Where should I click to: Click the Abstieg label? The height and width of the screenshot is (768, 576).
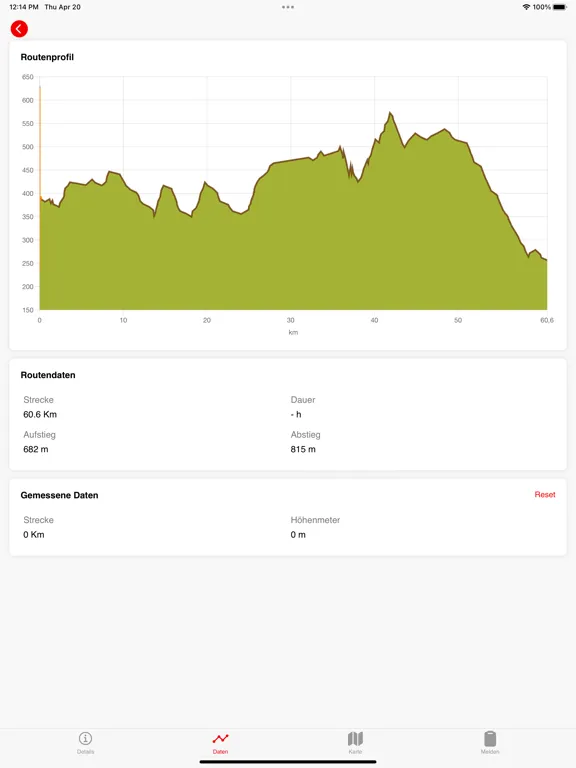coord(306,435)
